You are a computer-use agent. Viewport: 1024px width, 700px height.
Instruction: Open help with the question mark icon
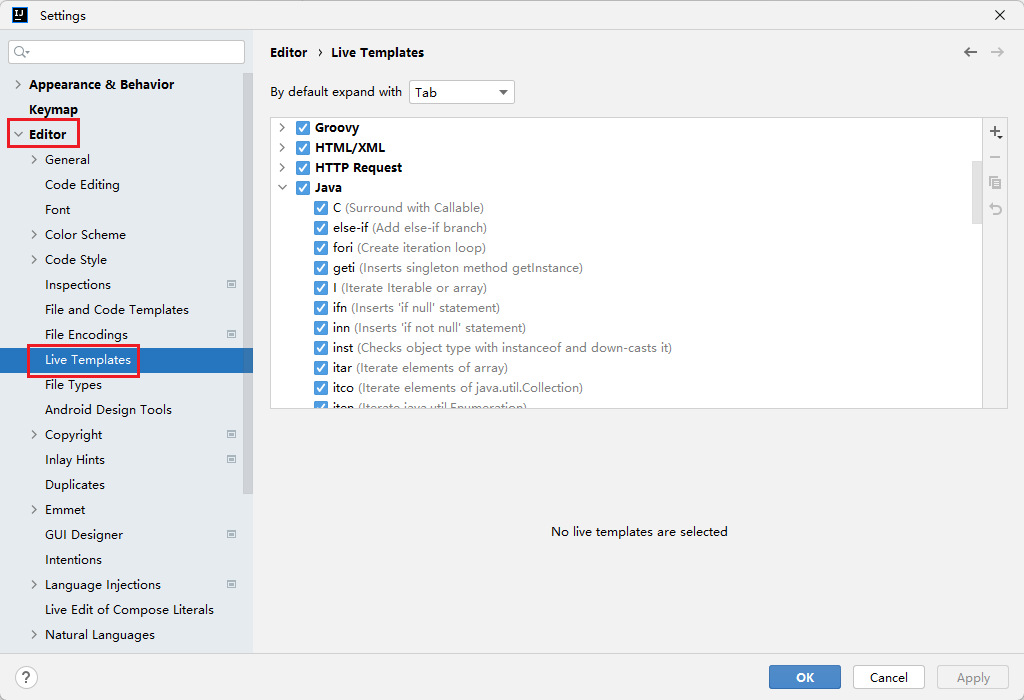coord(27,677)
